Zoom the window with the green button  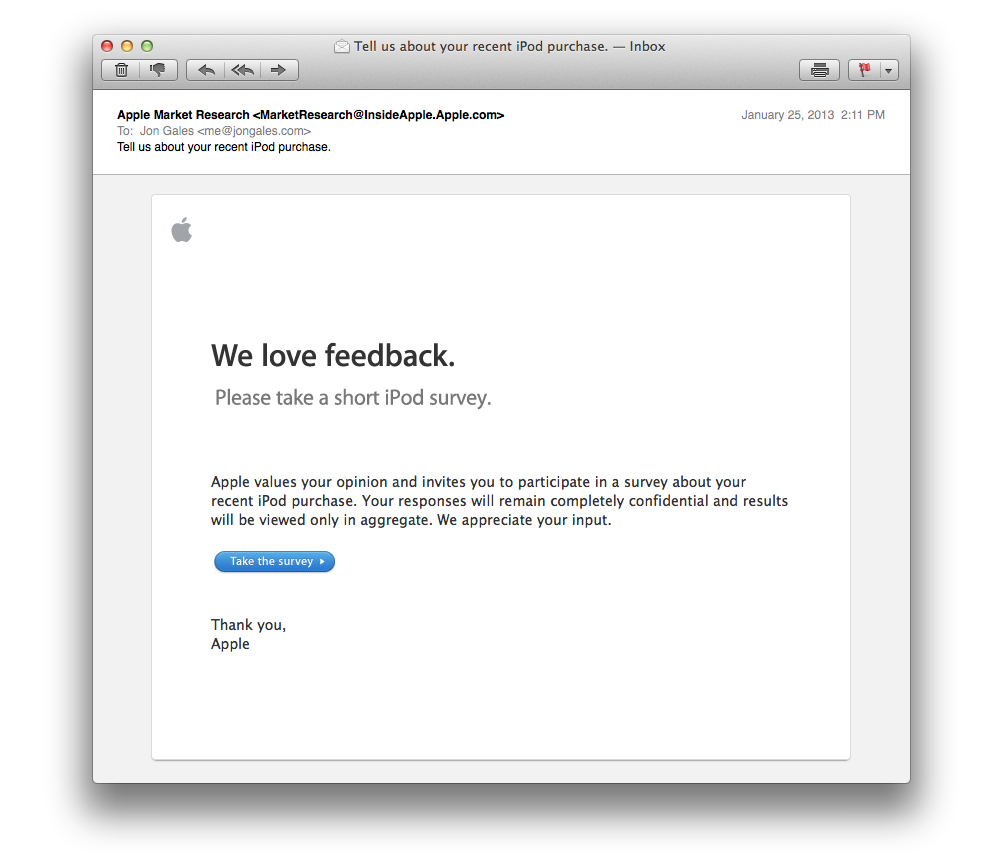point(147,46)
